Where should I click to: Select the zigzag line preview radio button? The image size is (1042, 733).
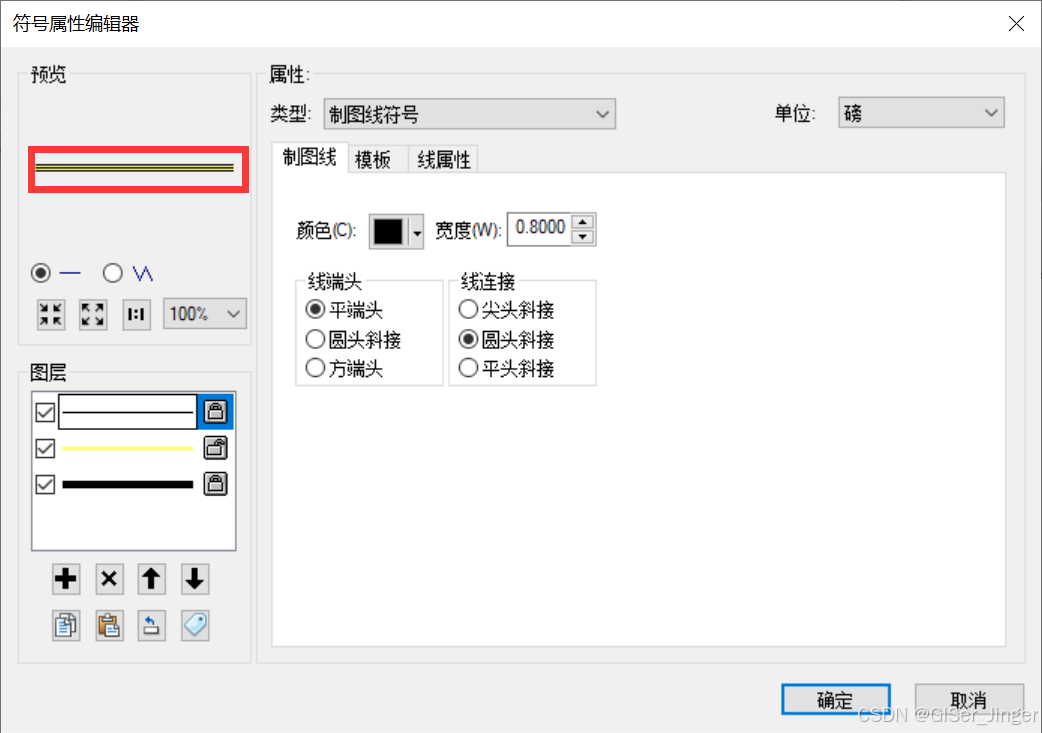click(112, 273)
